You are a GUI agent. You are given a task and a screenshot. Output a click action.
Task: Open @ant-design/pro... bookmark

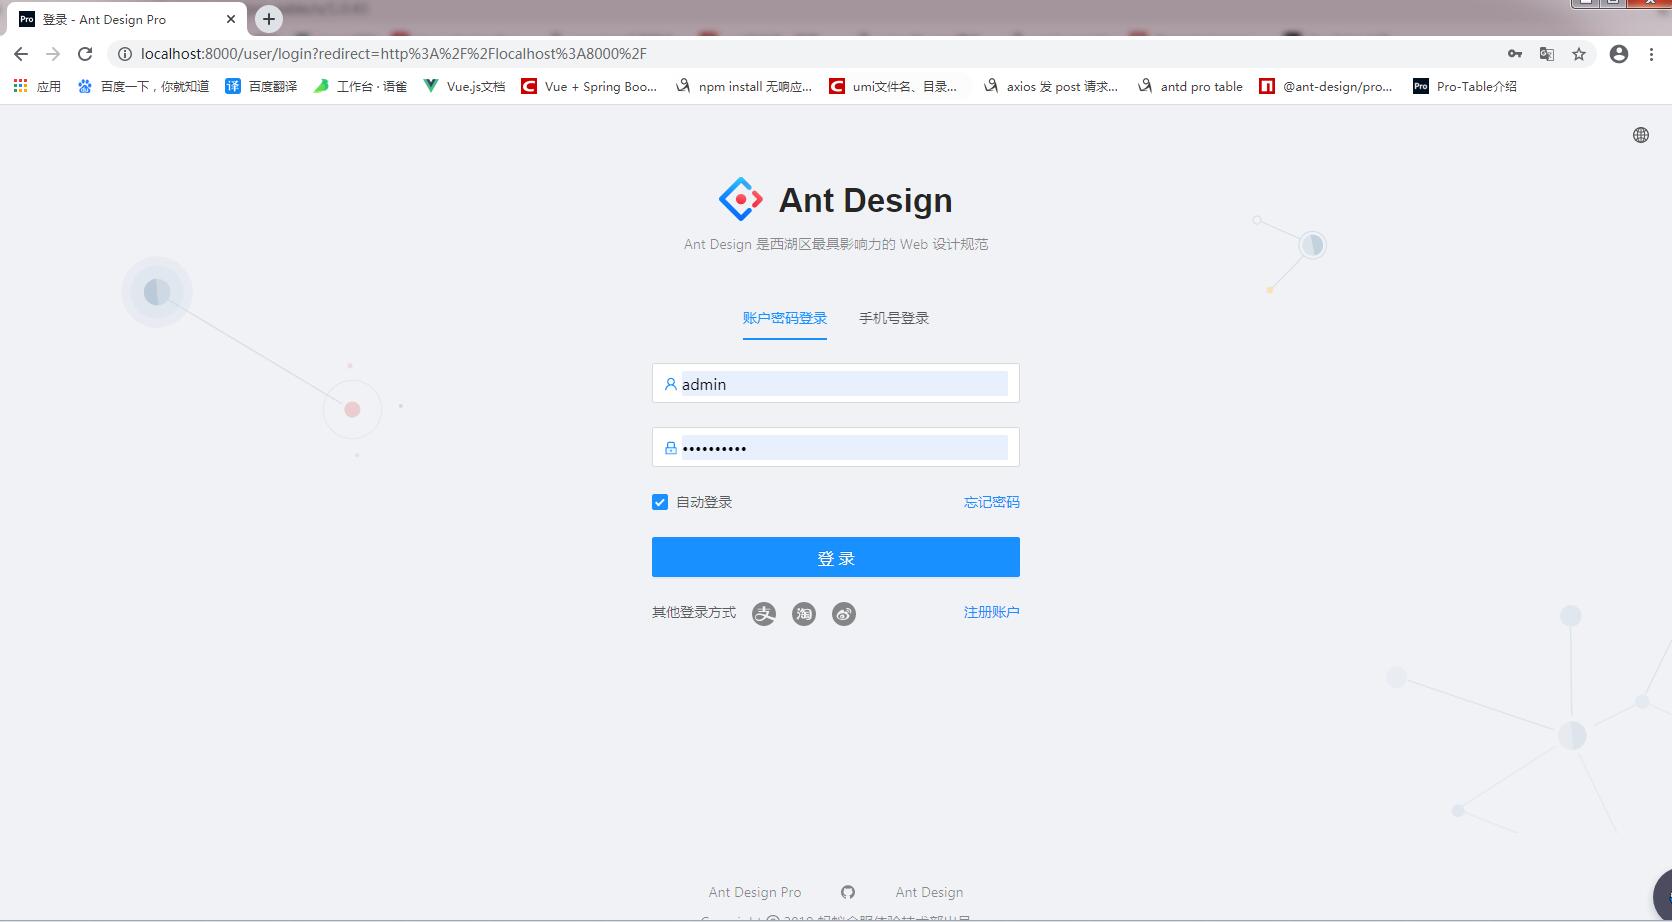[1326, 87]
